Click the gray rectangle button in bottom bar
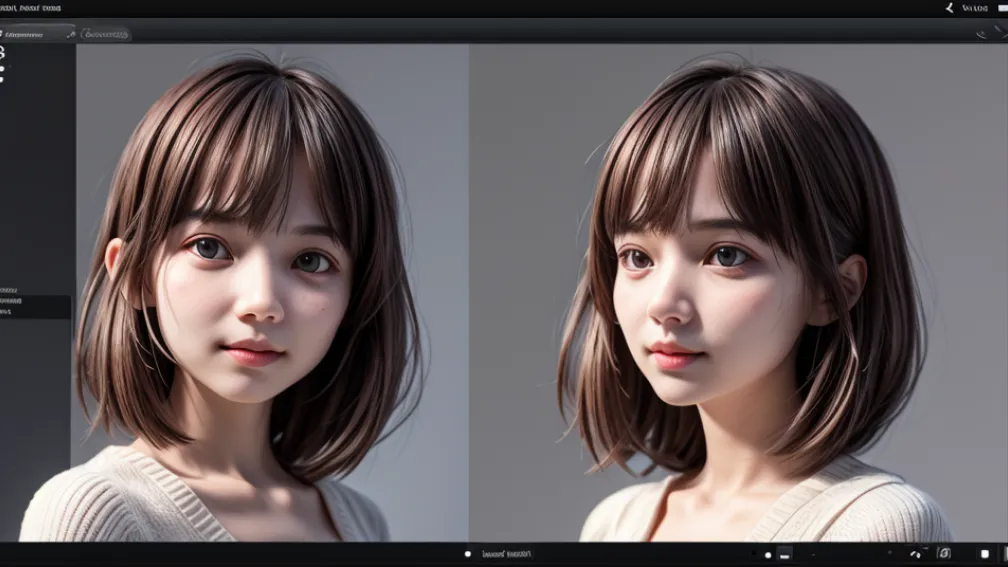This screenshot has width=1008, height=567. (785, 554)
